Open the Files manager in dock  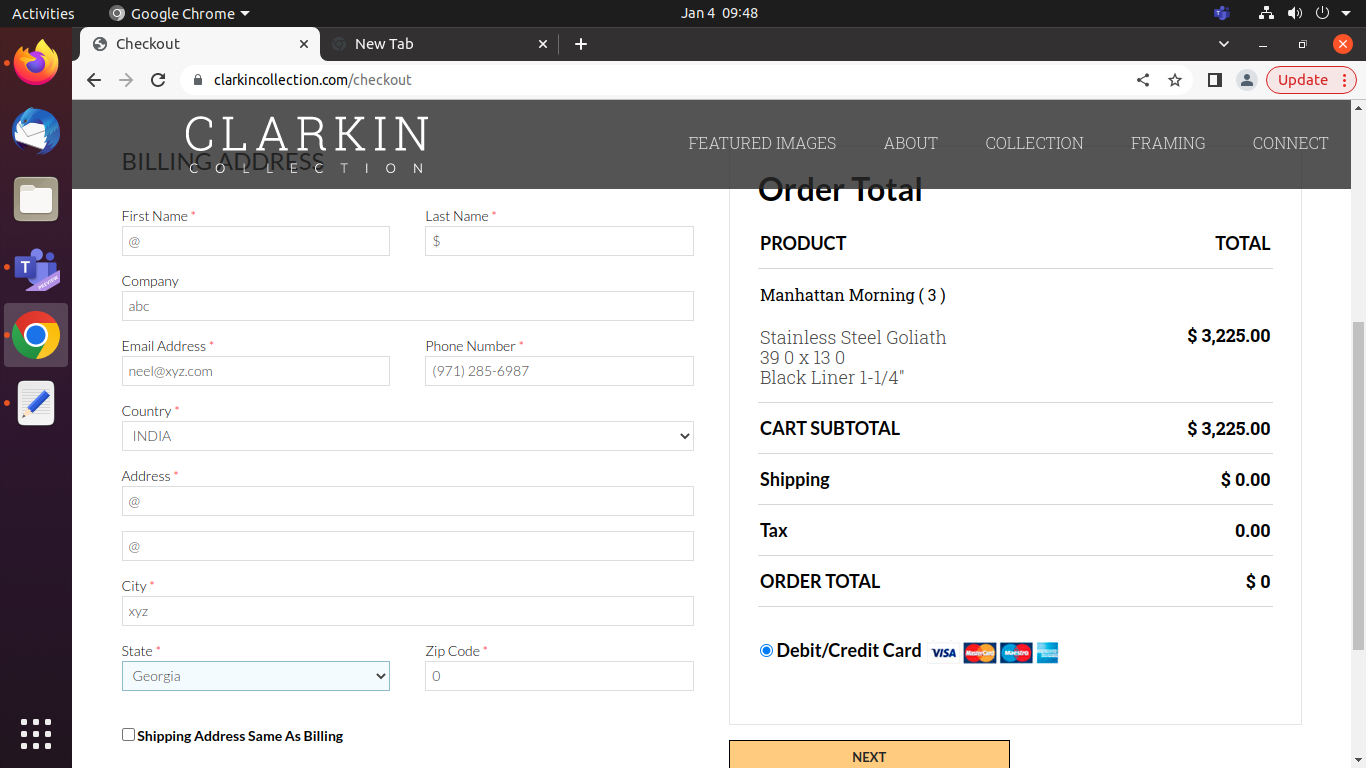tap(36, 199)
